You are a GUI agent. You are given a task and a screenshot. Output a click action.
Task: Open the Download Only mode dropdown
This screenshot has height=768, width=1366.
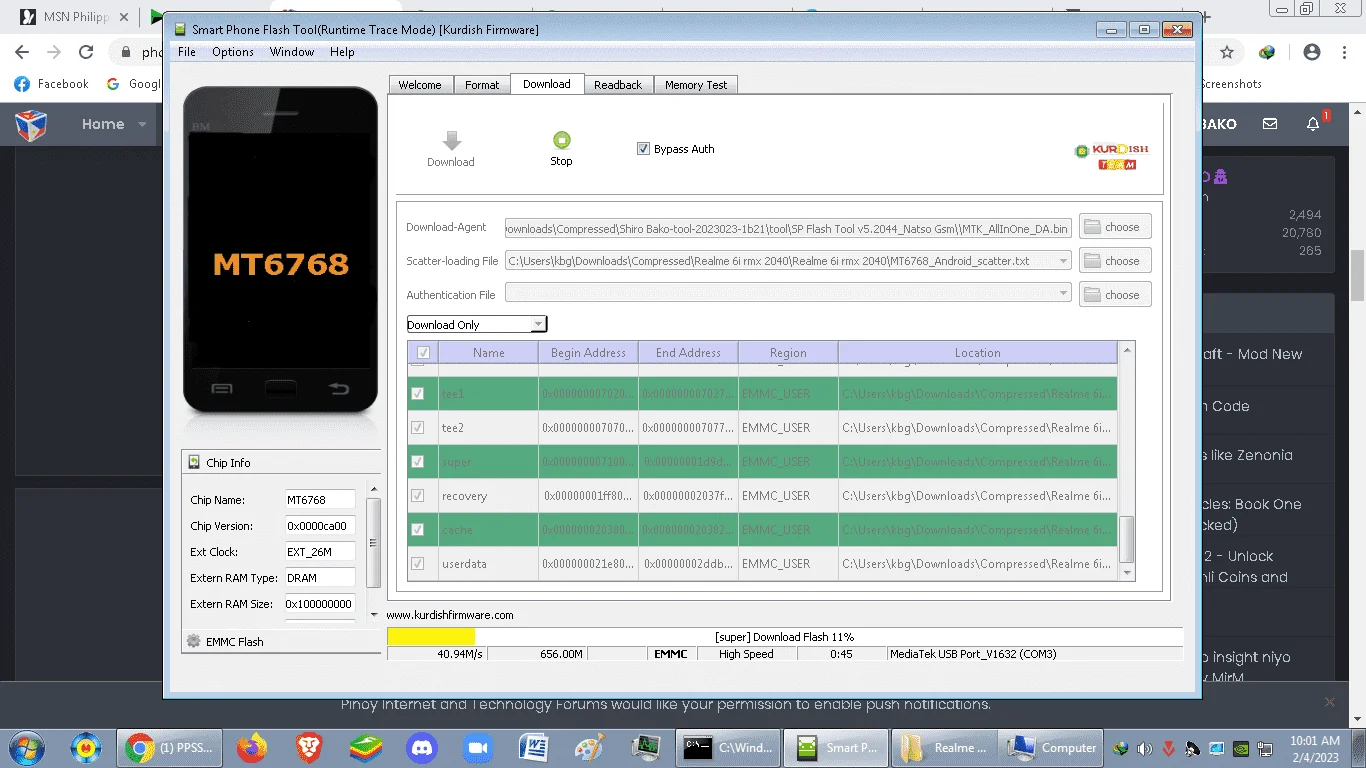476,324
